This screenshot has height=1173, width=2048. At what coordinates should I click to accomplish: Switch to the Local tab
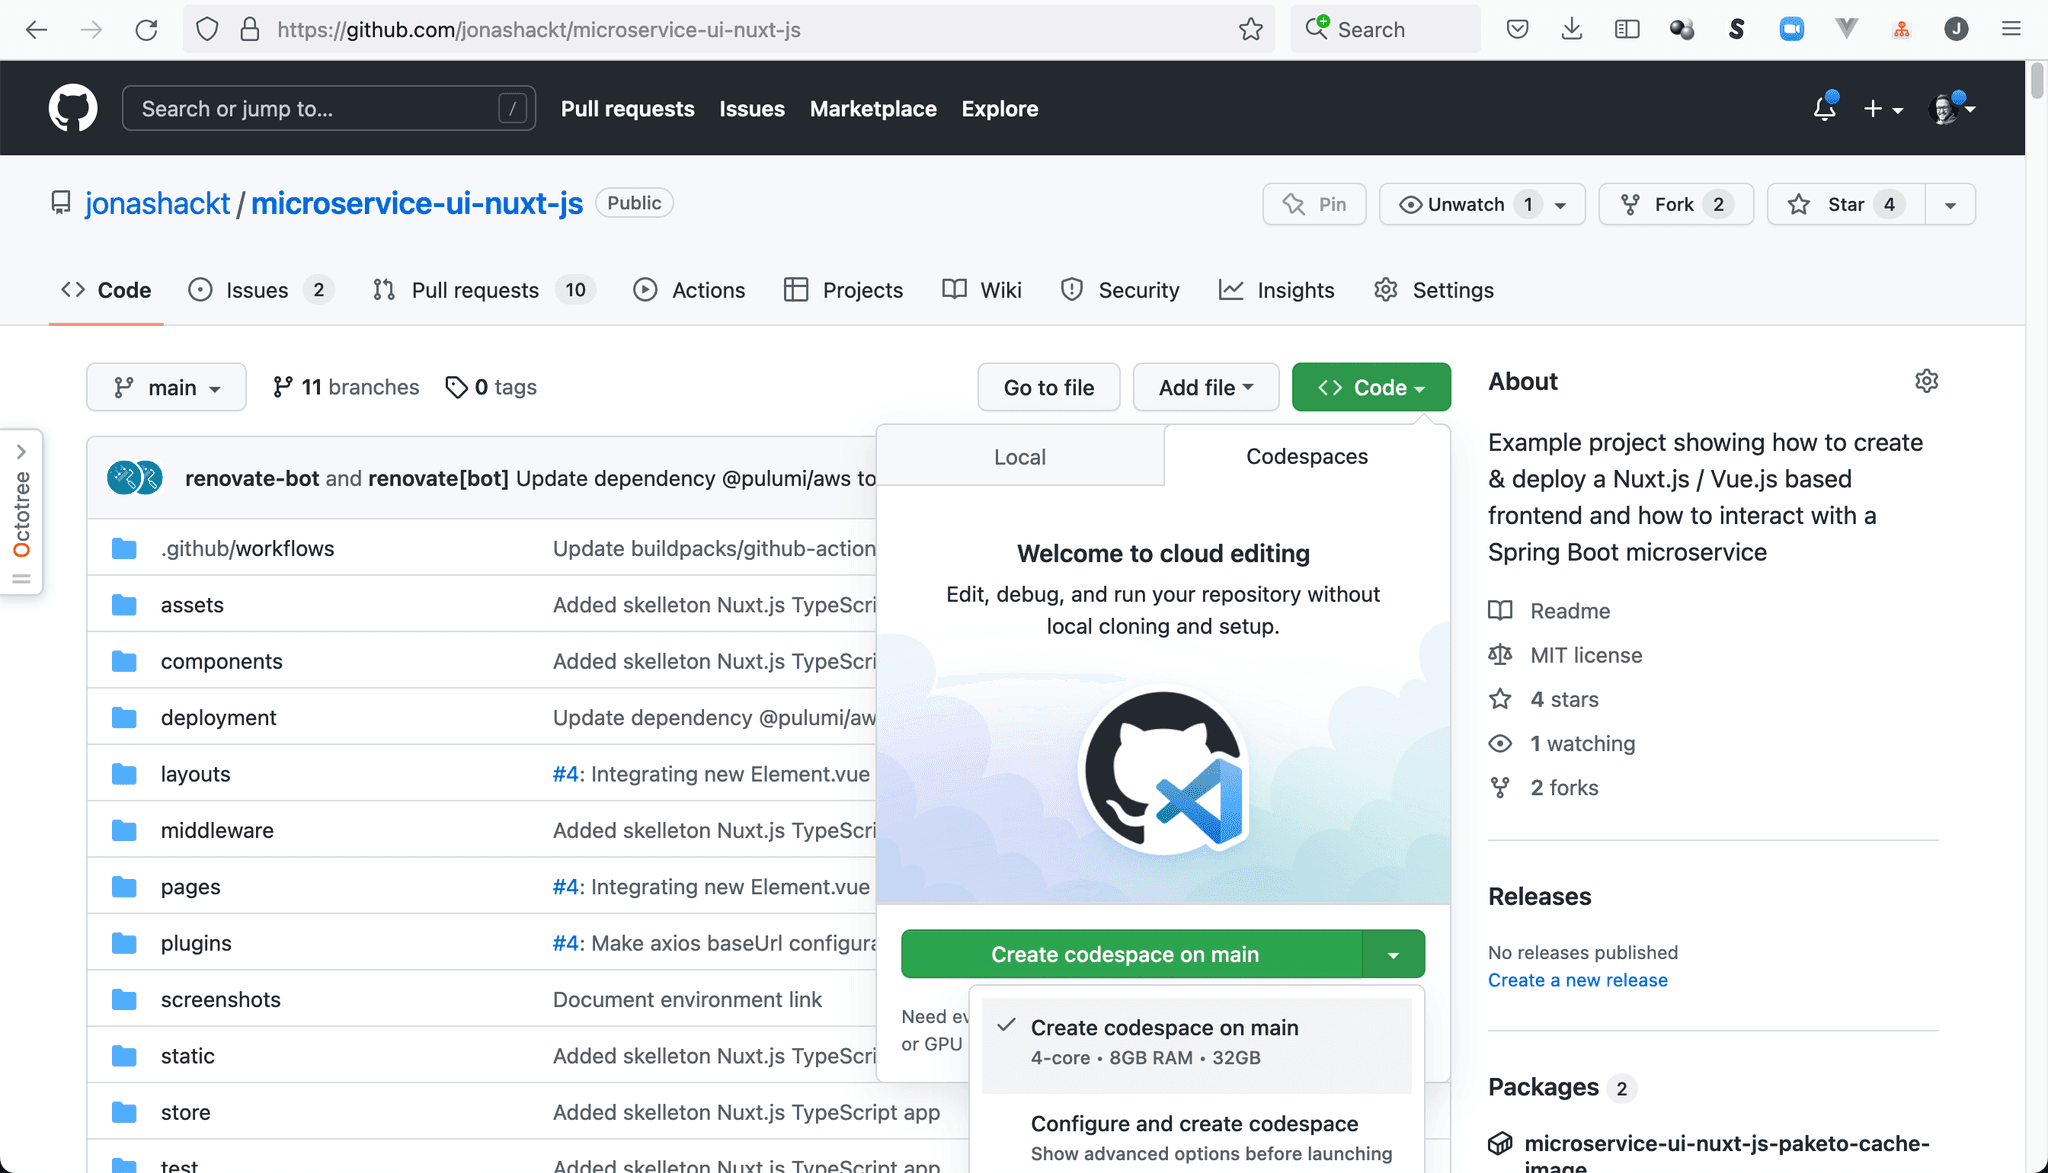pyautogui.click(x=1019, y=457)
